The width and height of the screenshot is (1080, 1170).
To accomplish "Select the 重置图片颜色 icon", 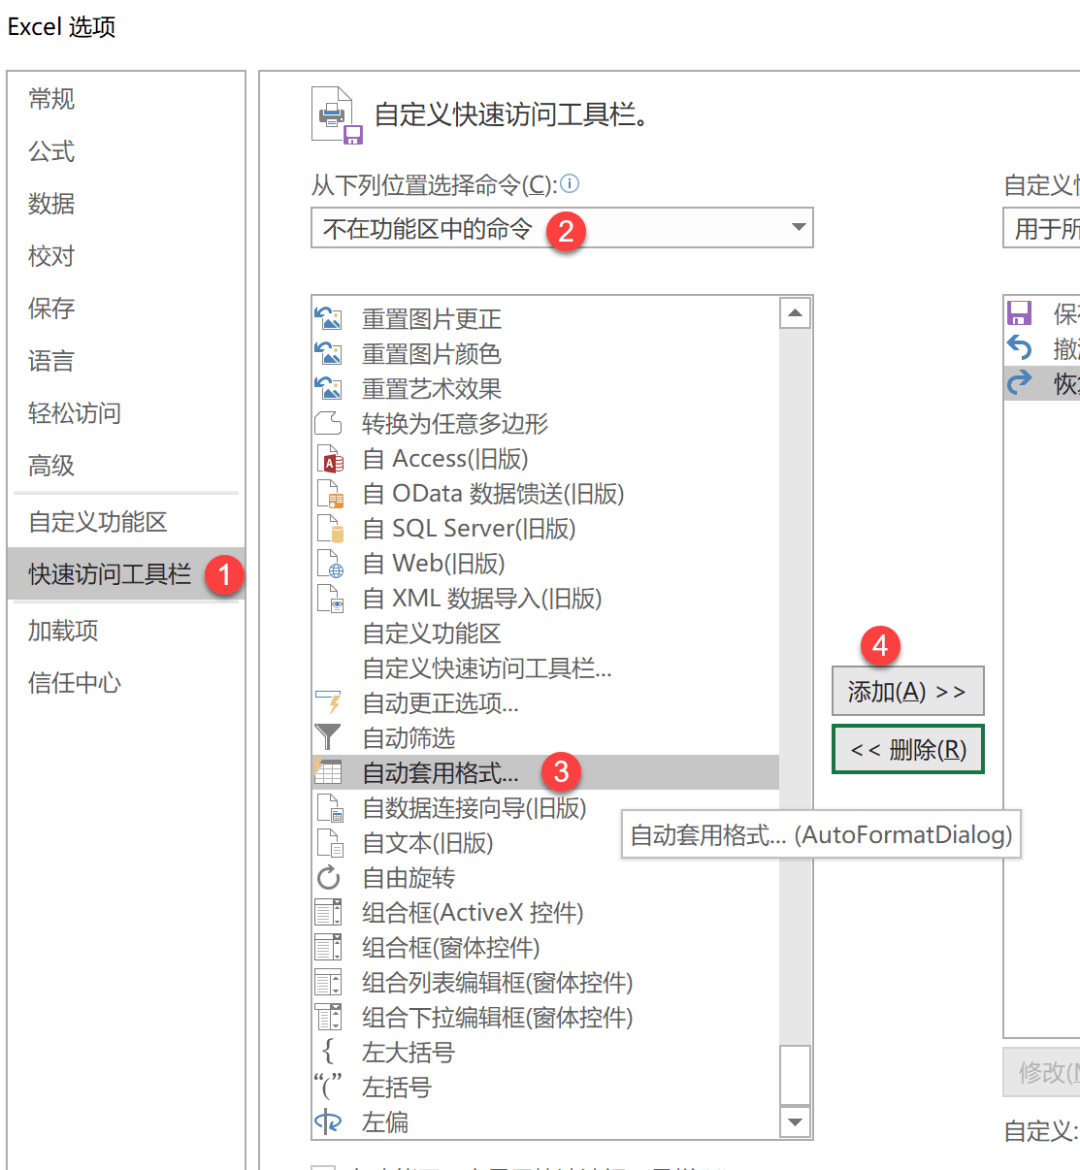I will [x=328, y=354].
